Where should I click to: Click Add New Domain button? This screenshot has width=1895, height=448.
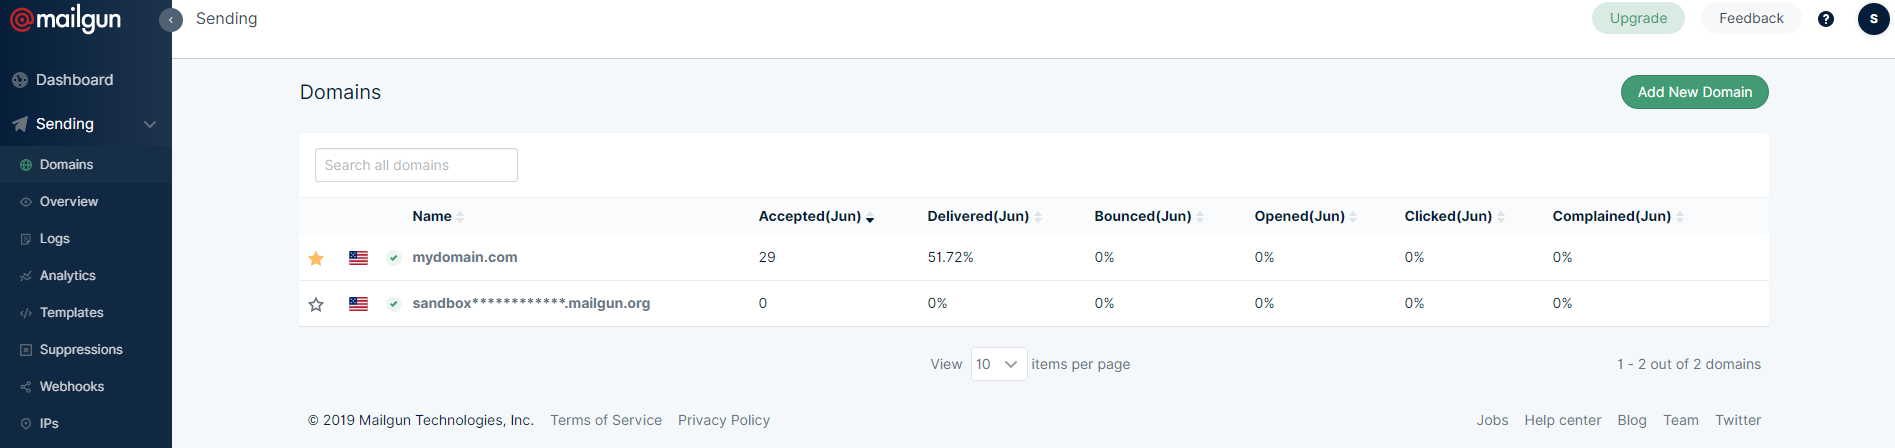click(1694, 92)
